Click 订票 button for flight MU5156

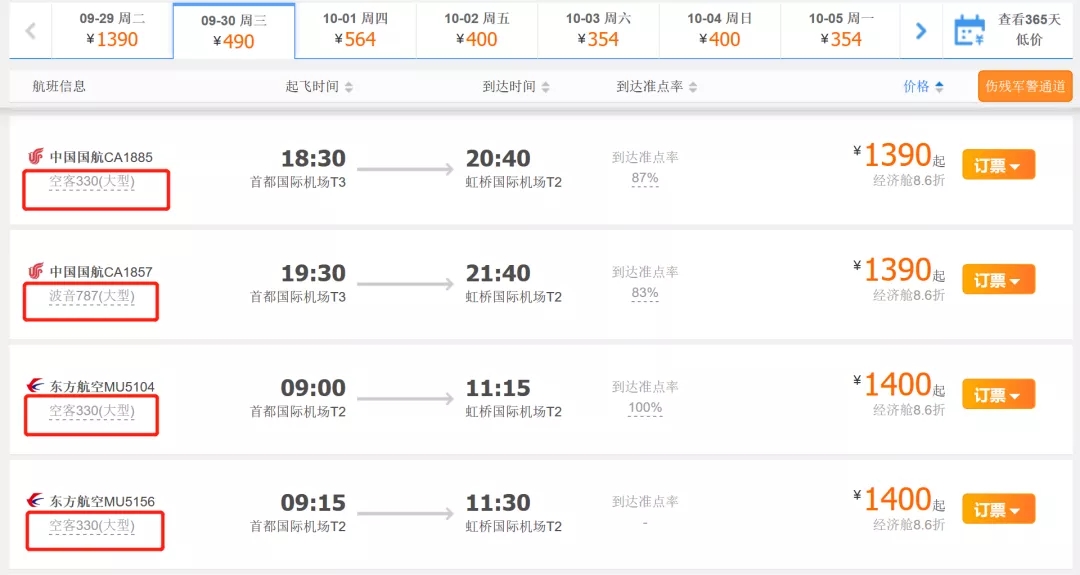[x=998, y=510]
